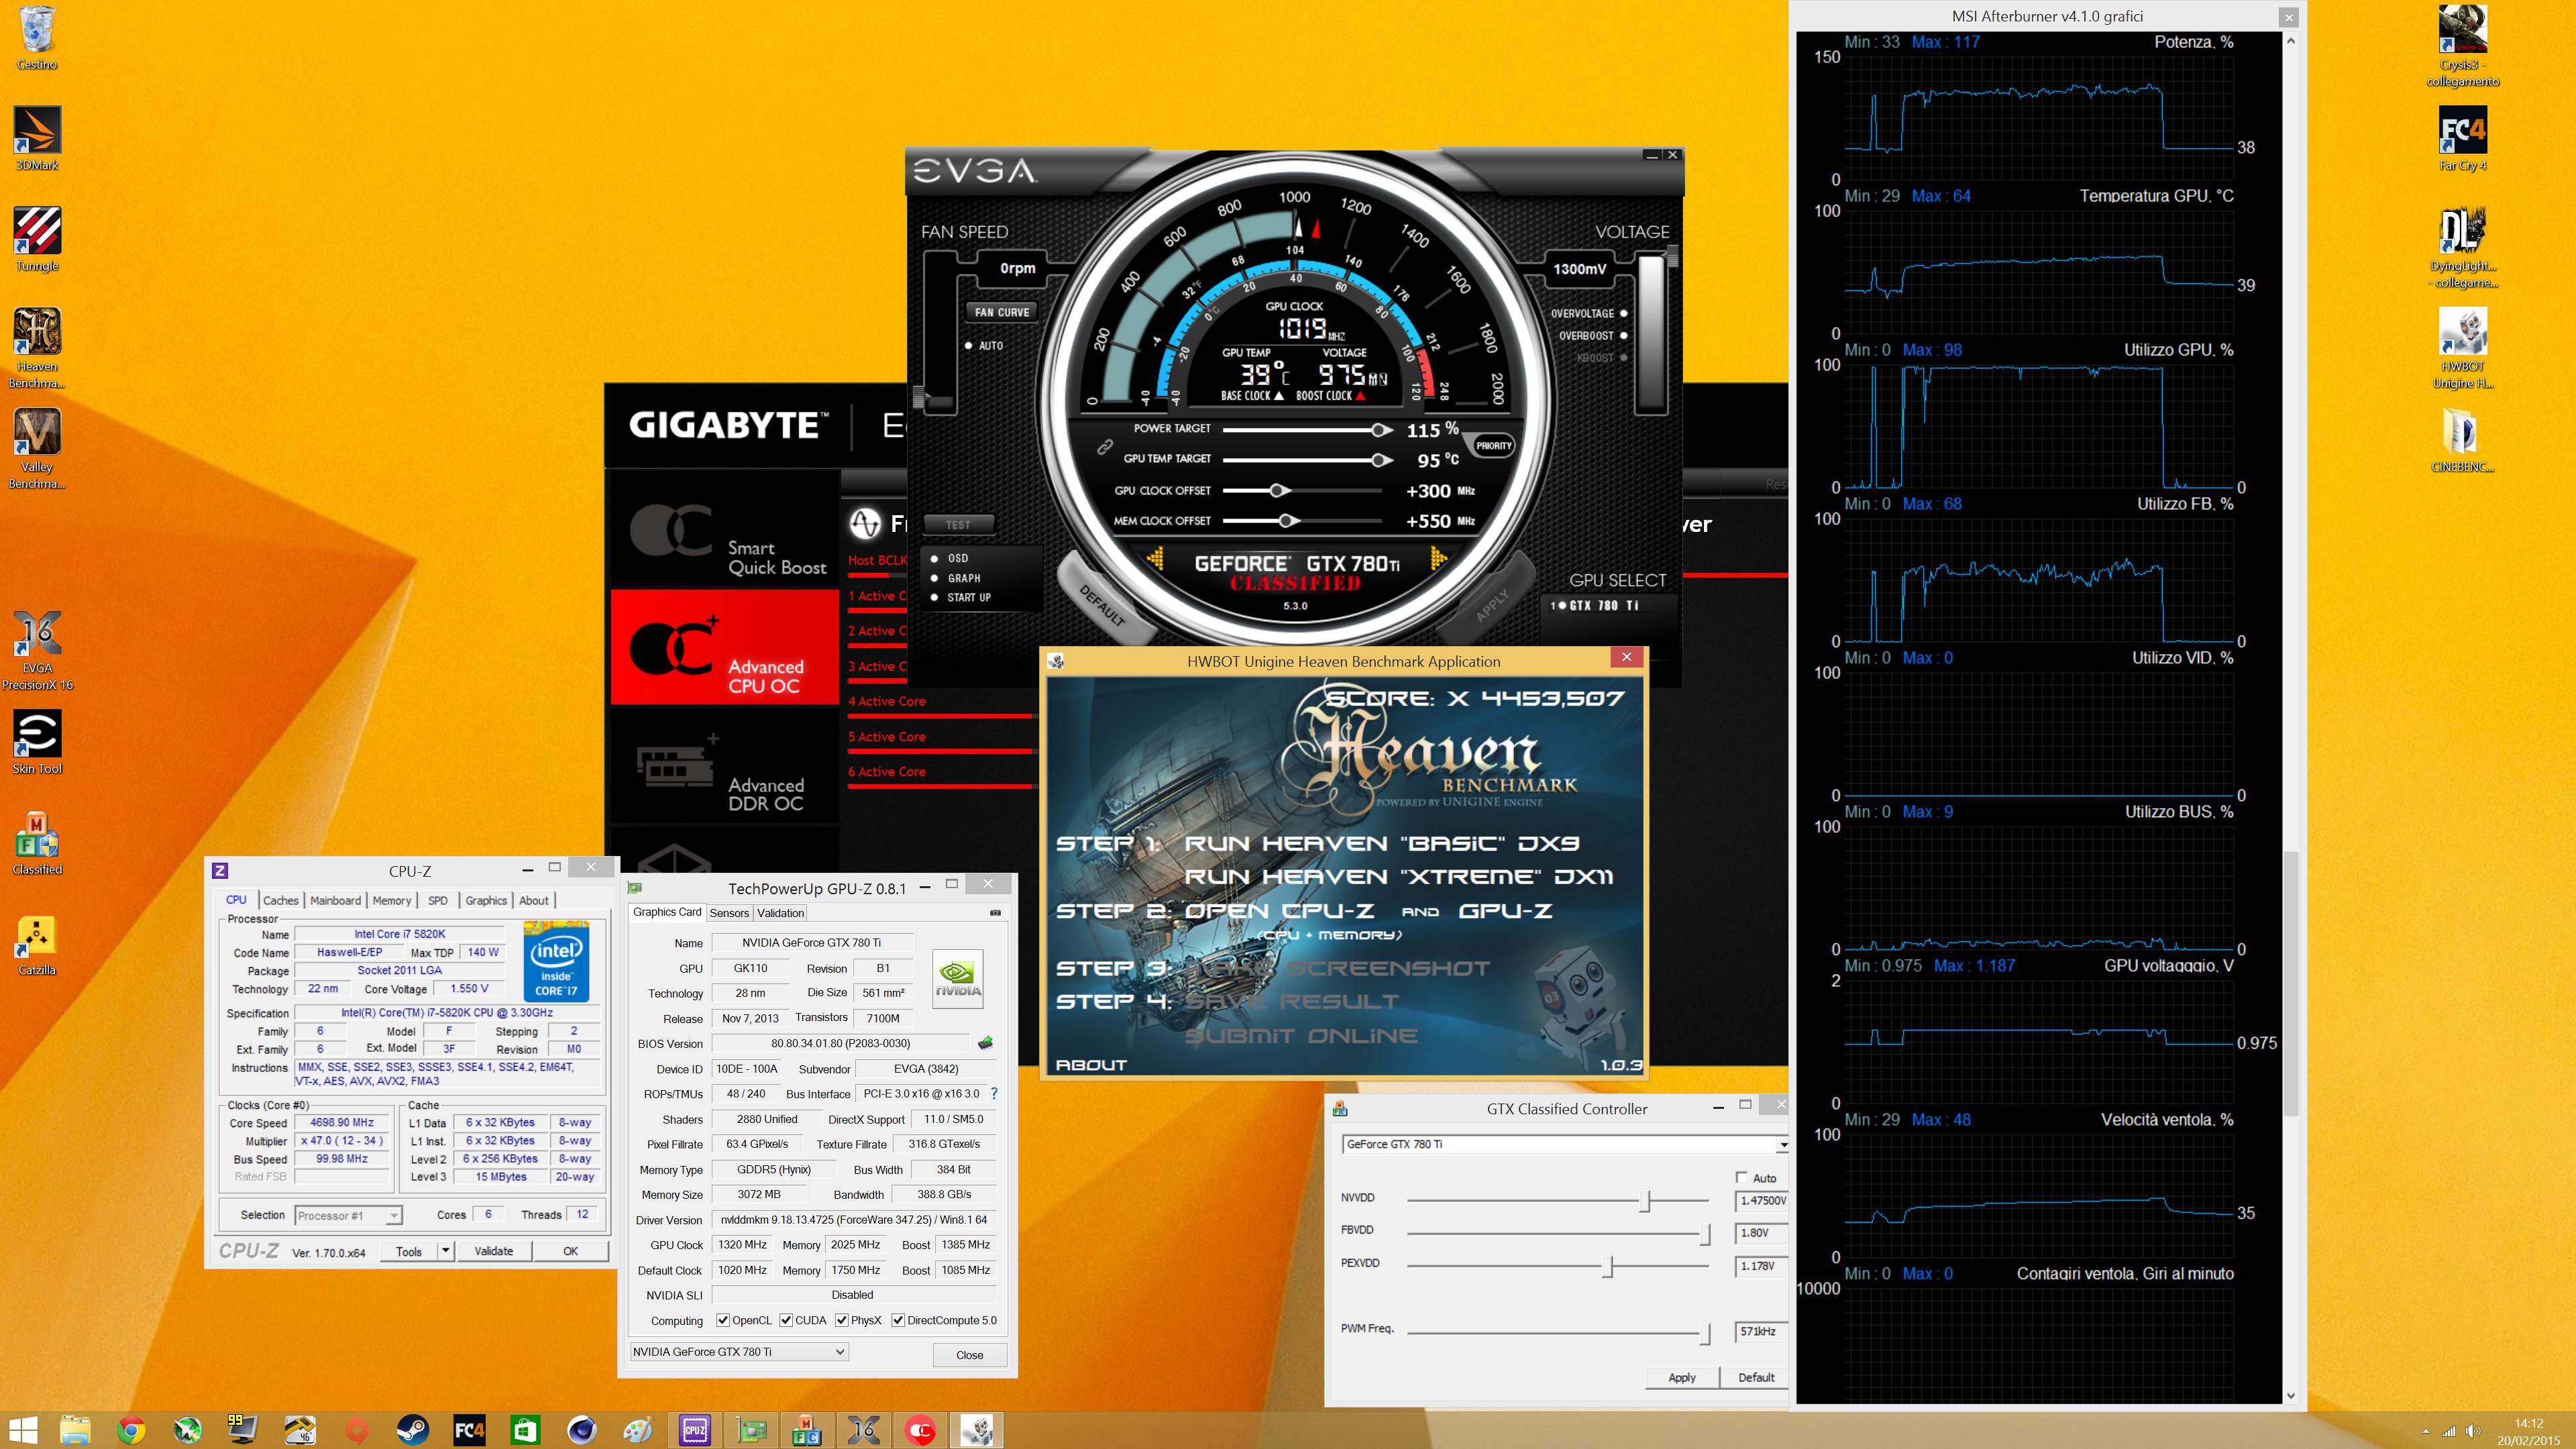Viewport: 2576px width, 1449px height.
Task: Open the GeForce GTX 780 Ti dropdown in Classified Controller
Action: click(x=1565, y=1144)
